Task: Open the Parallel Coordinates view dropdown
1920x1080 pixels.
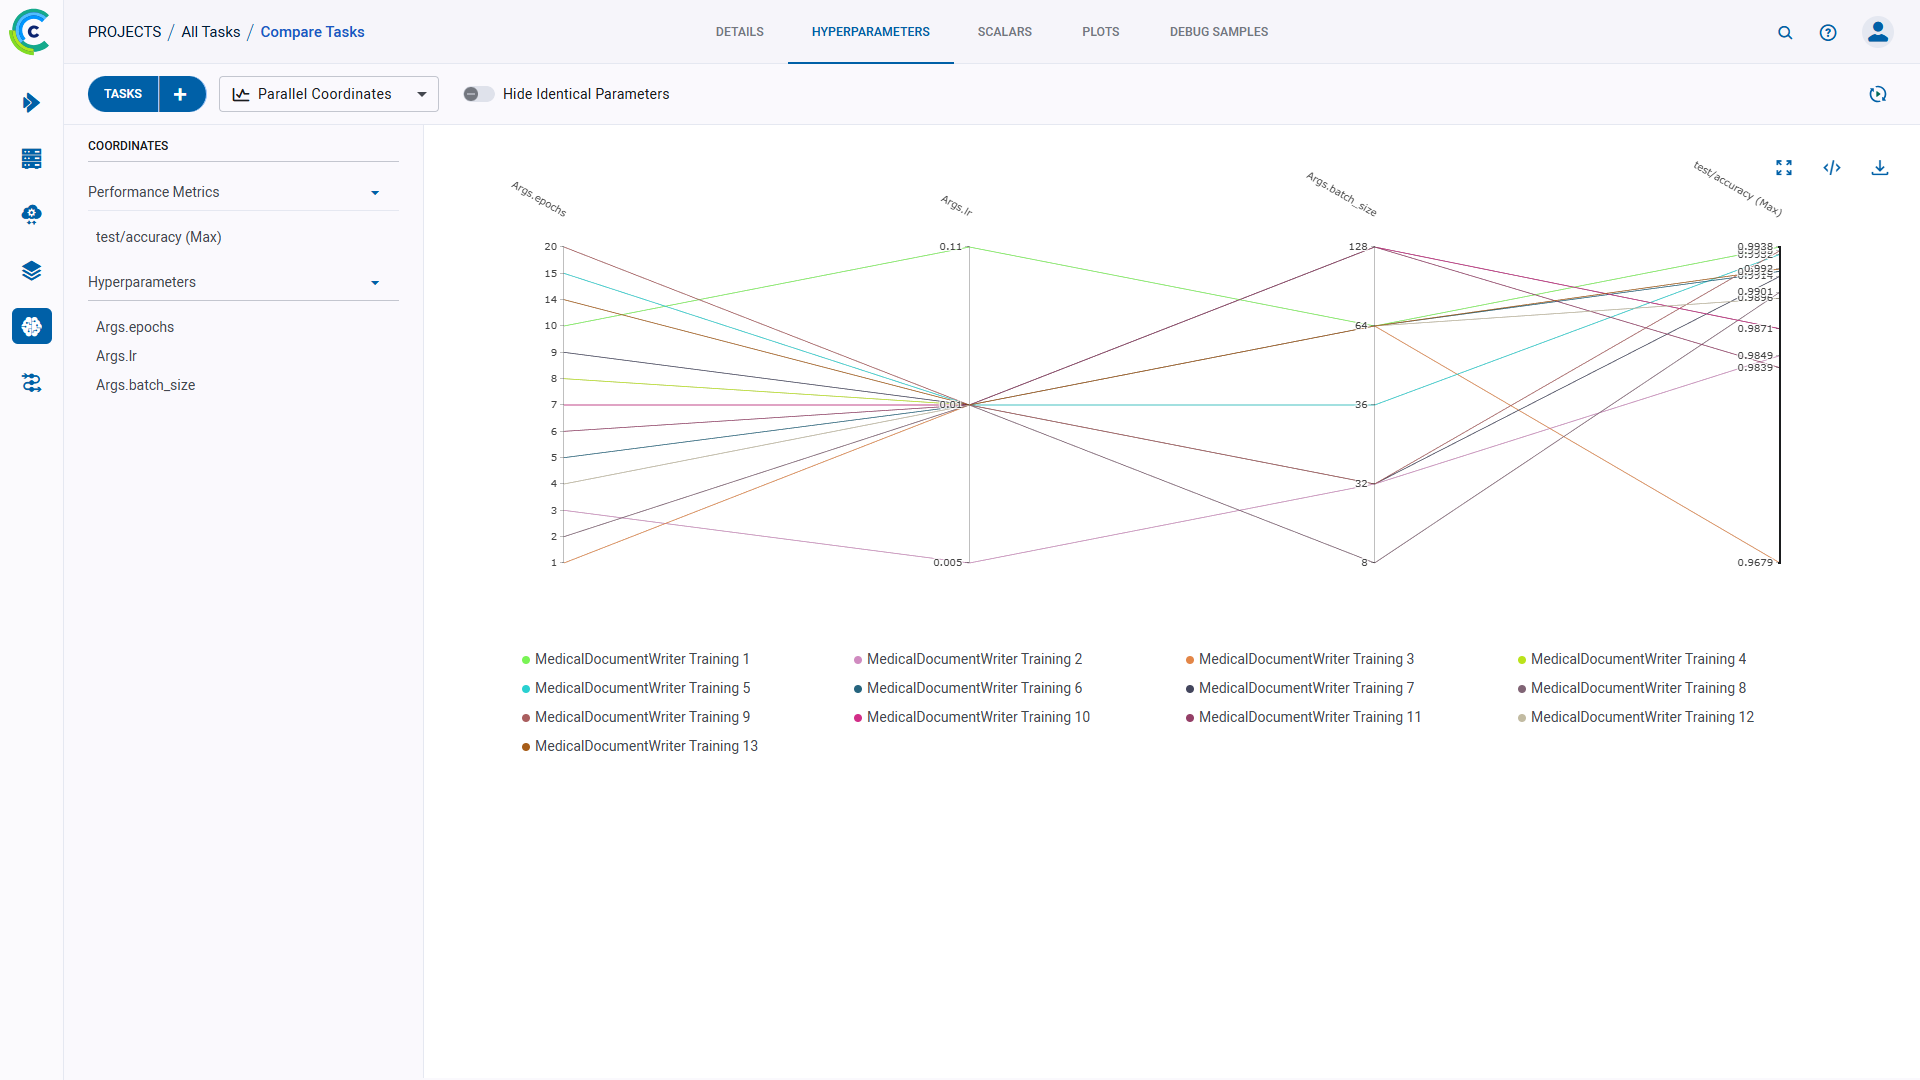Action: (328, 94)
